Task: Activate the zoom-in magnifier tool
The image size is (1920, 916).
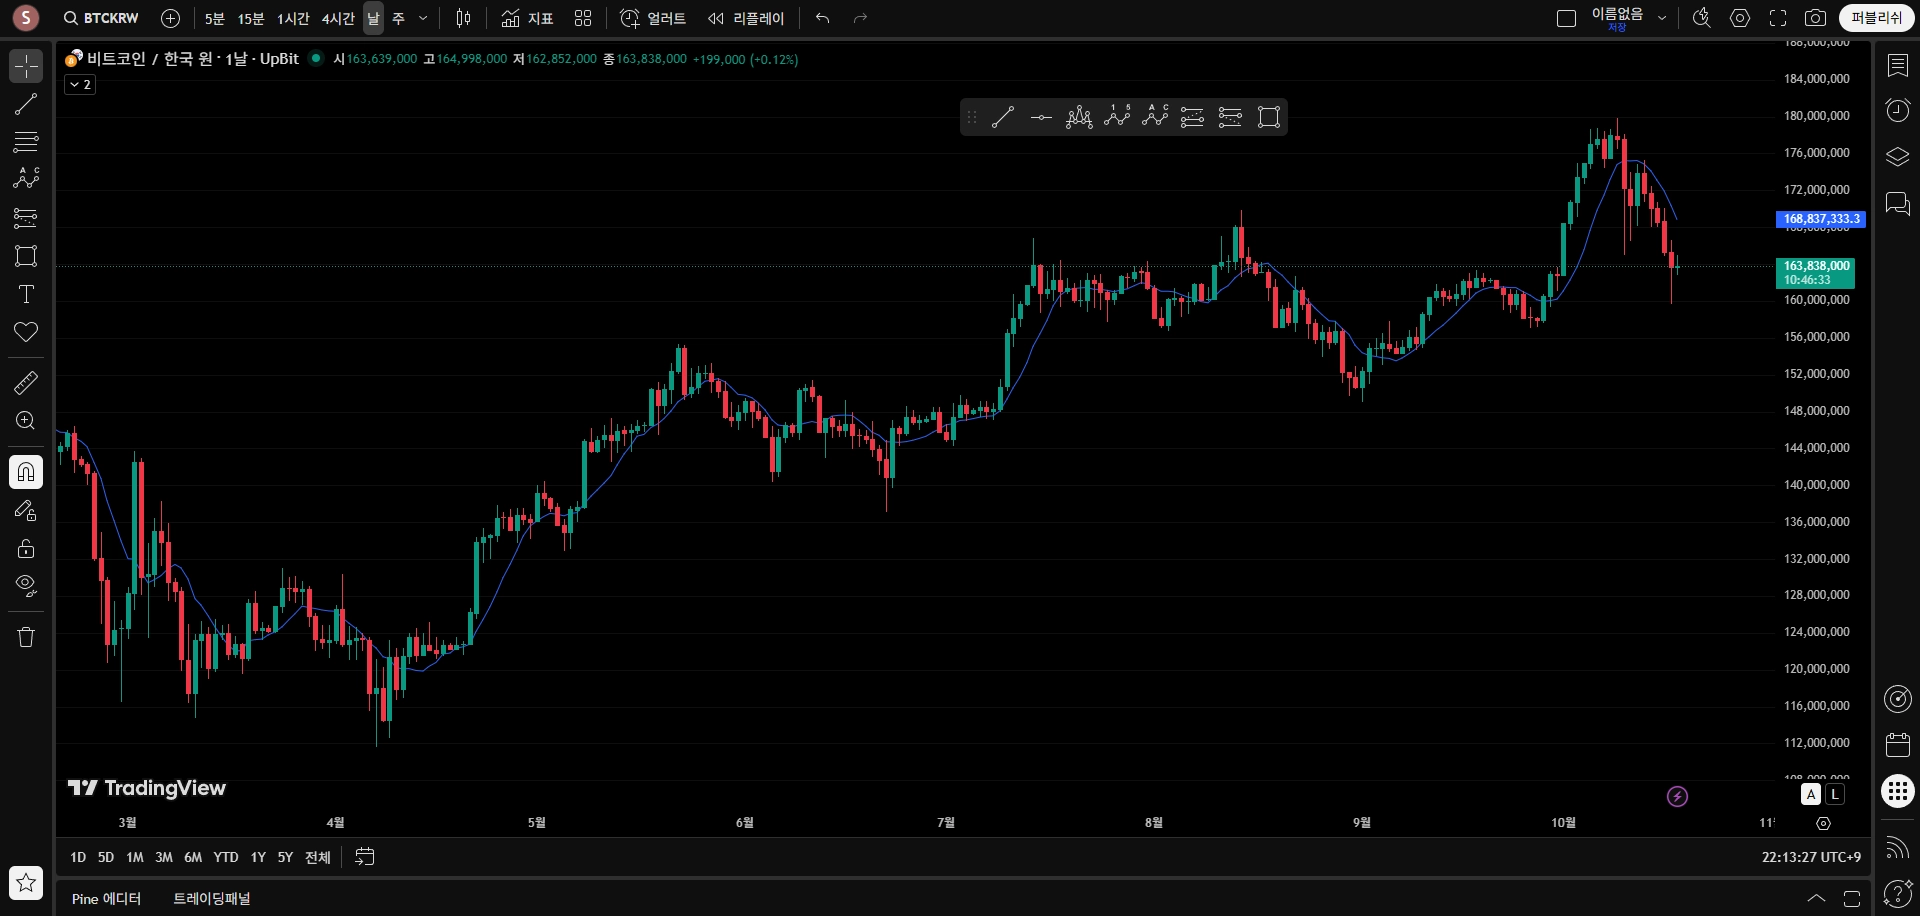Action: coord(26,421)
